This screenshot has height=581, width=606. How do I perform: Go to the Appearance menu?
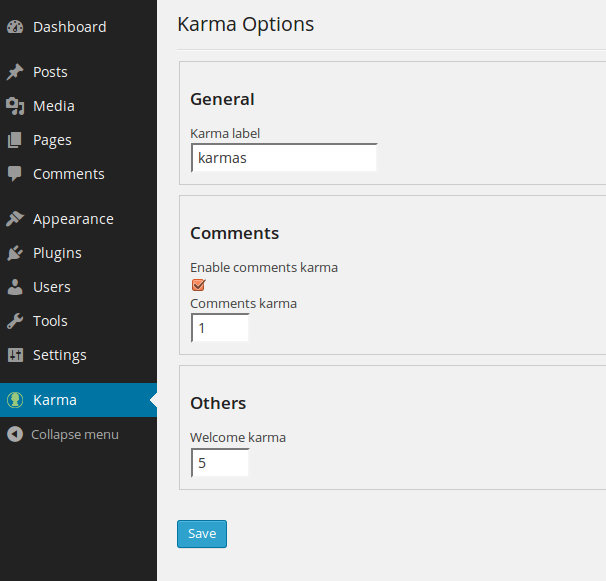78,219
